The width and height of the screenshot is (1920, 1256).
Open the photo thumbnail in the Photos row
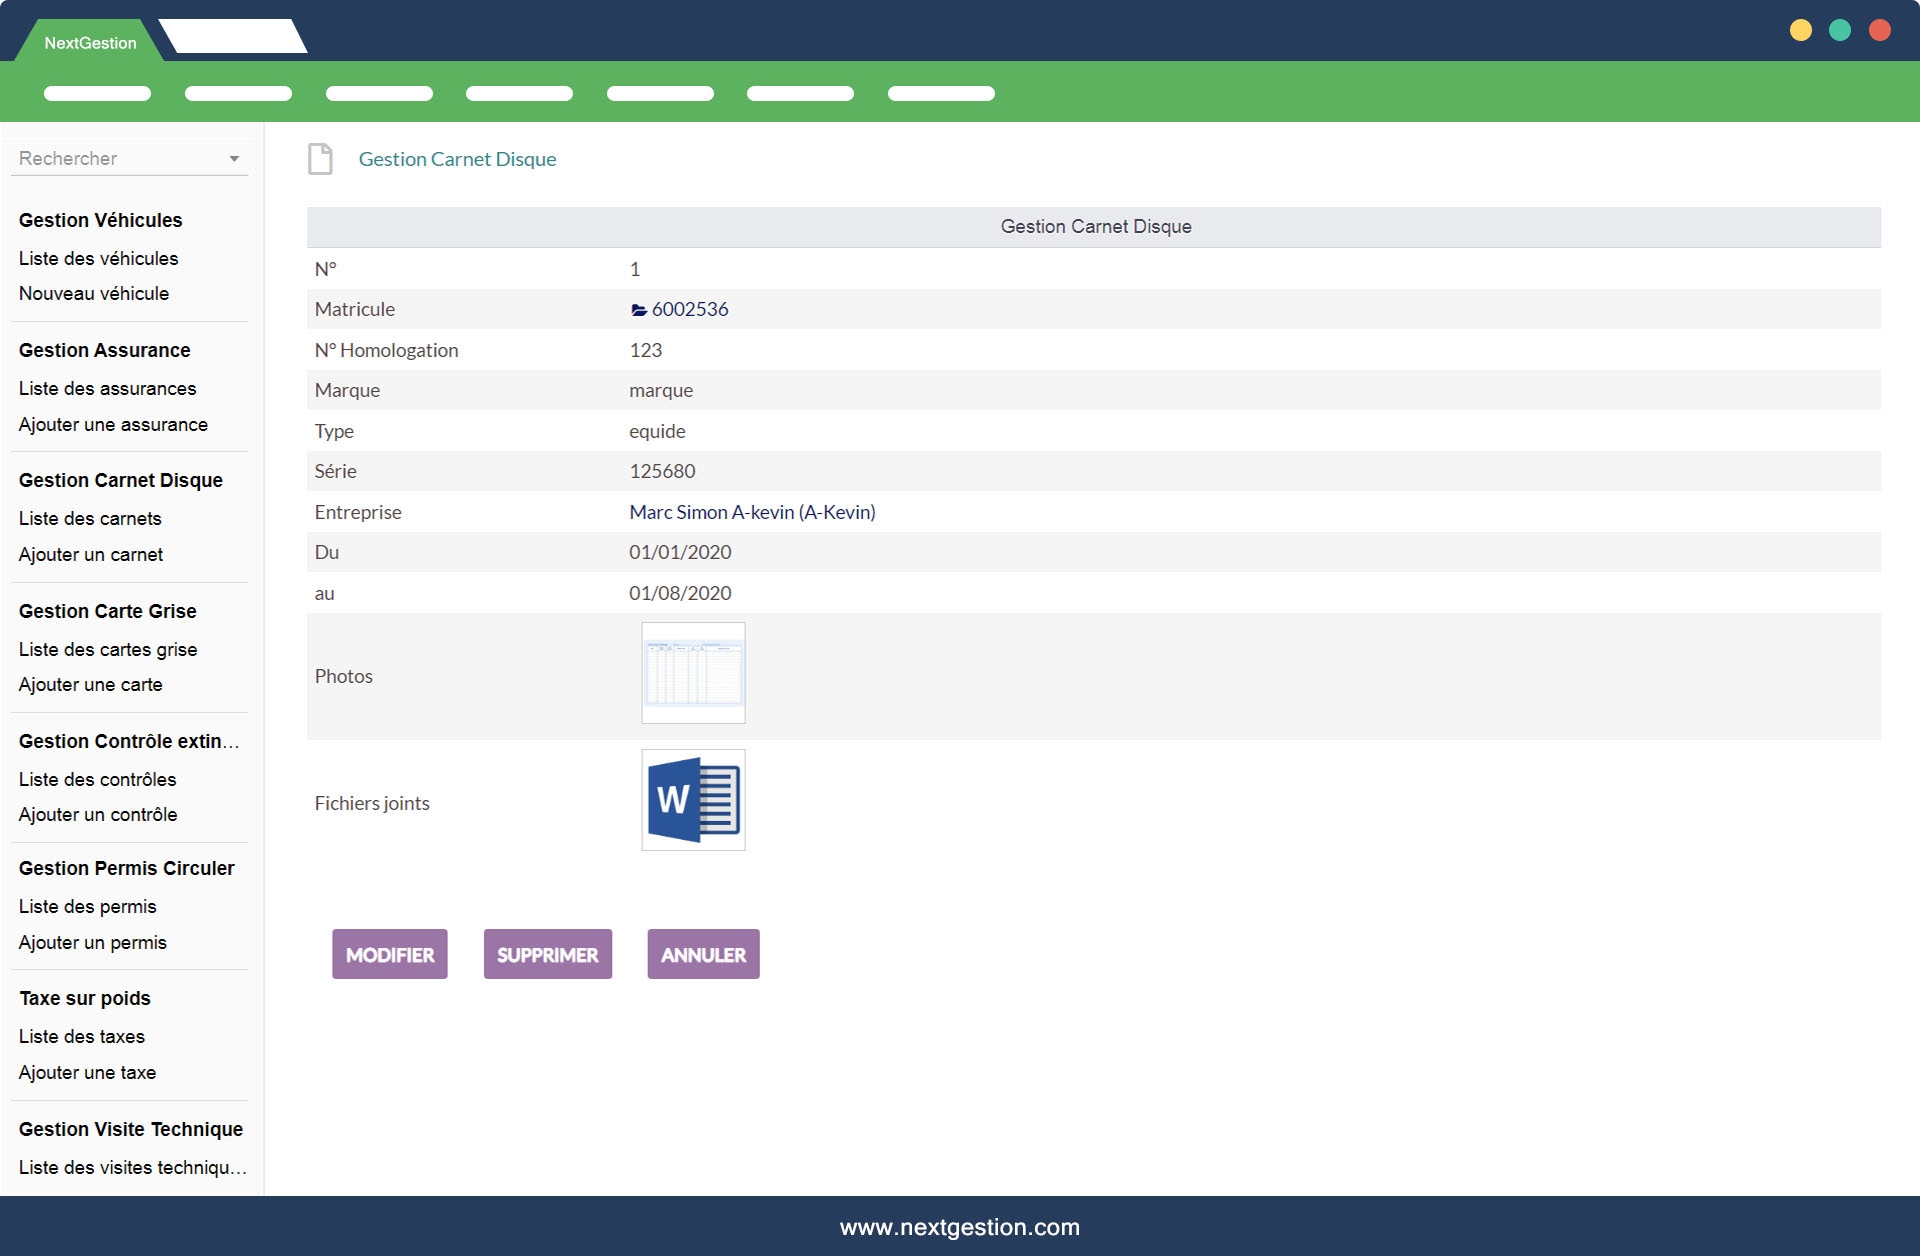pos(693,673)
